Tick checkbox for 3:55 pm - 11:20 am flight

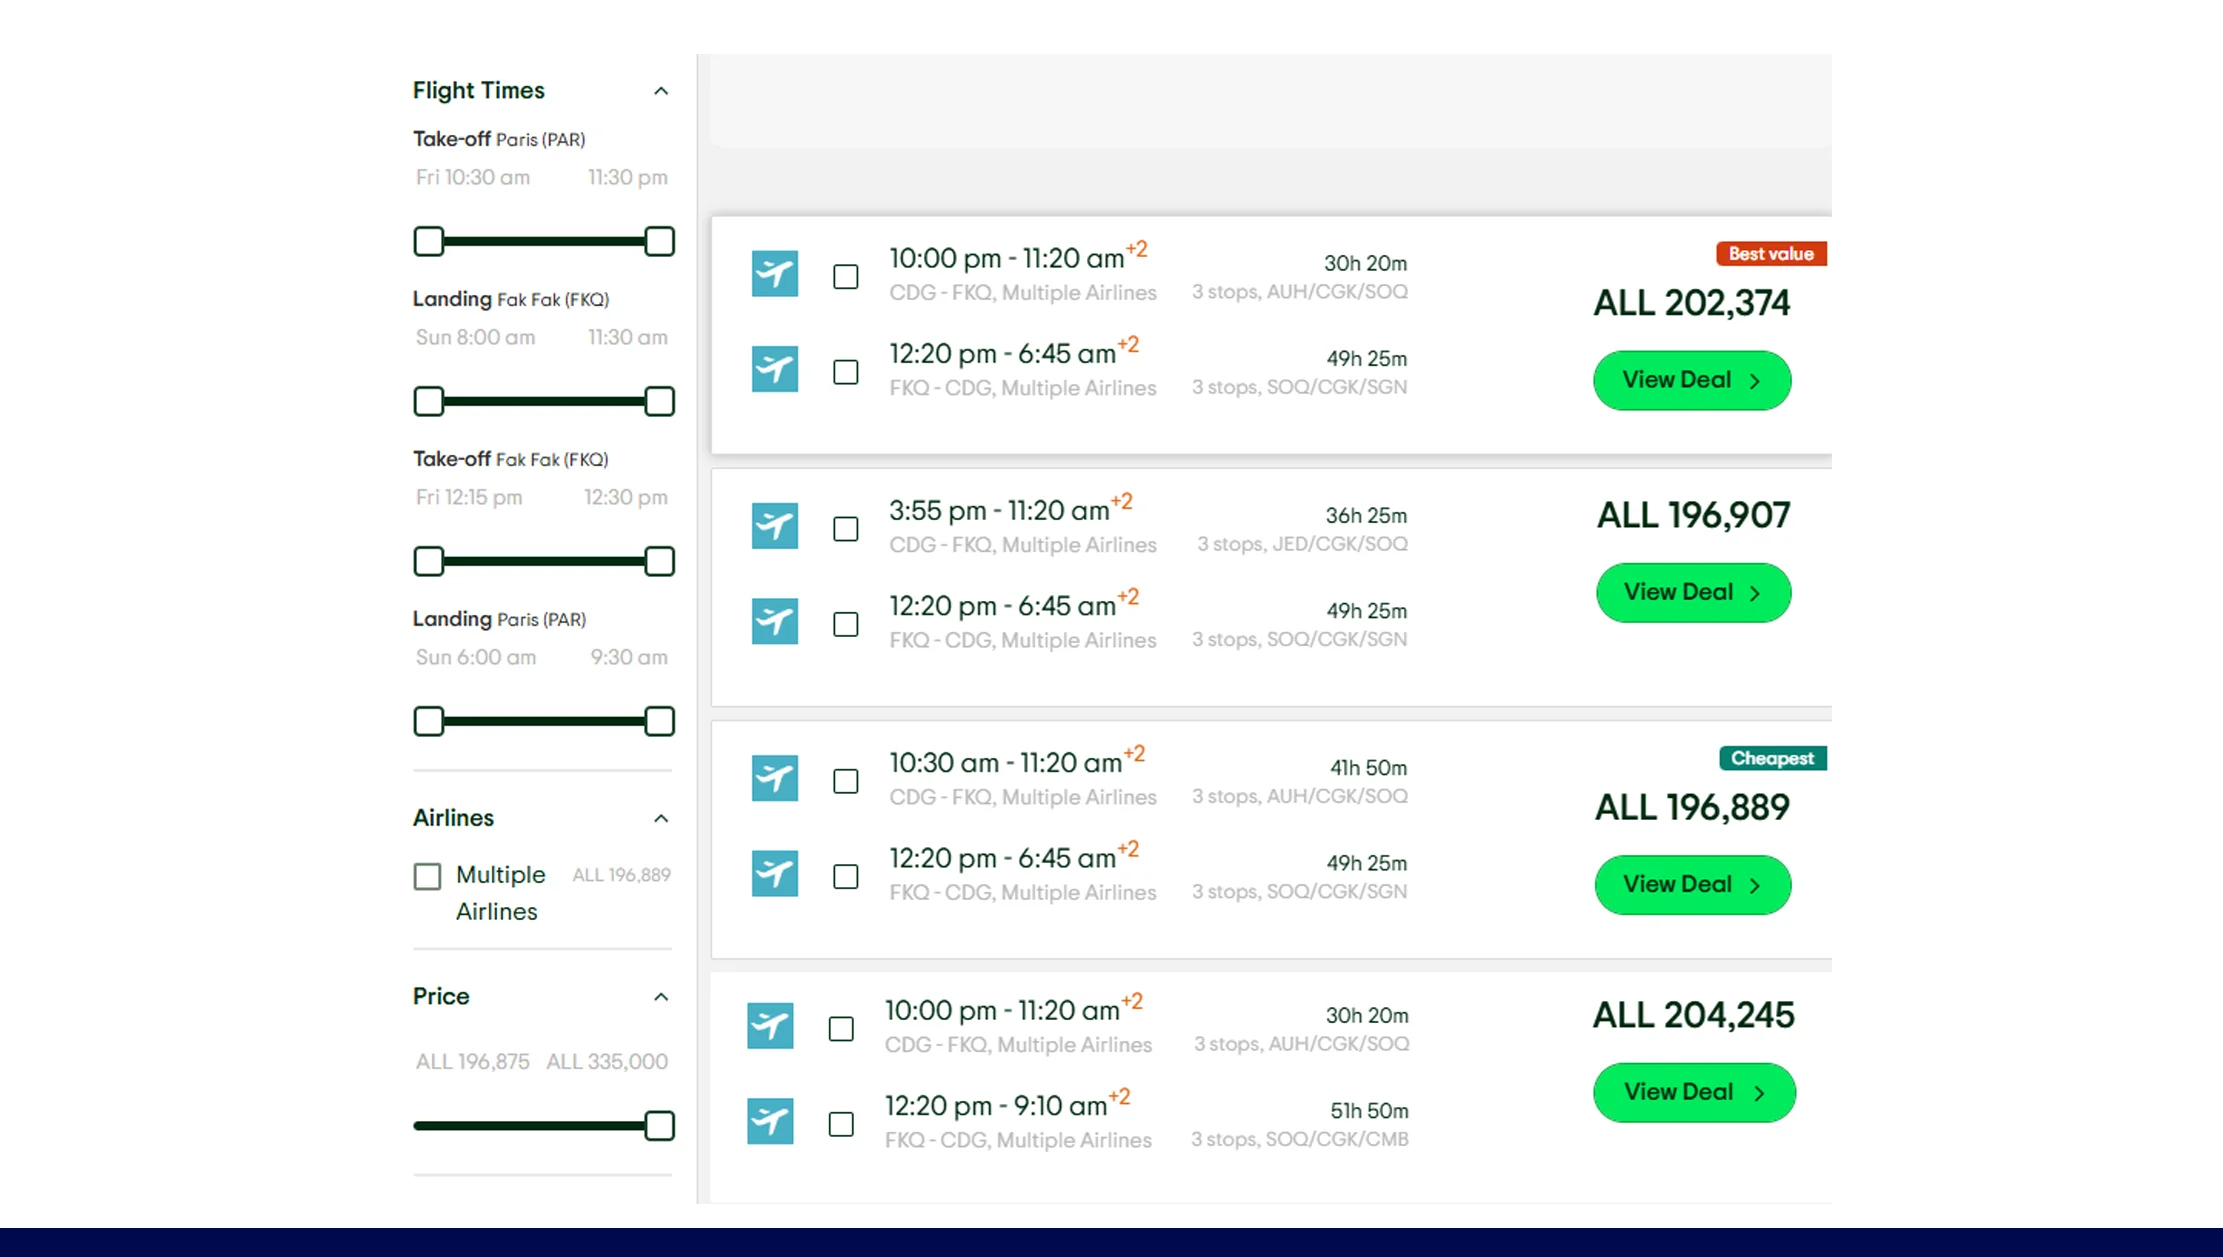(x=846, y=529)
